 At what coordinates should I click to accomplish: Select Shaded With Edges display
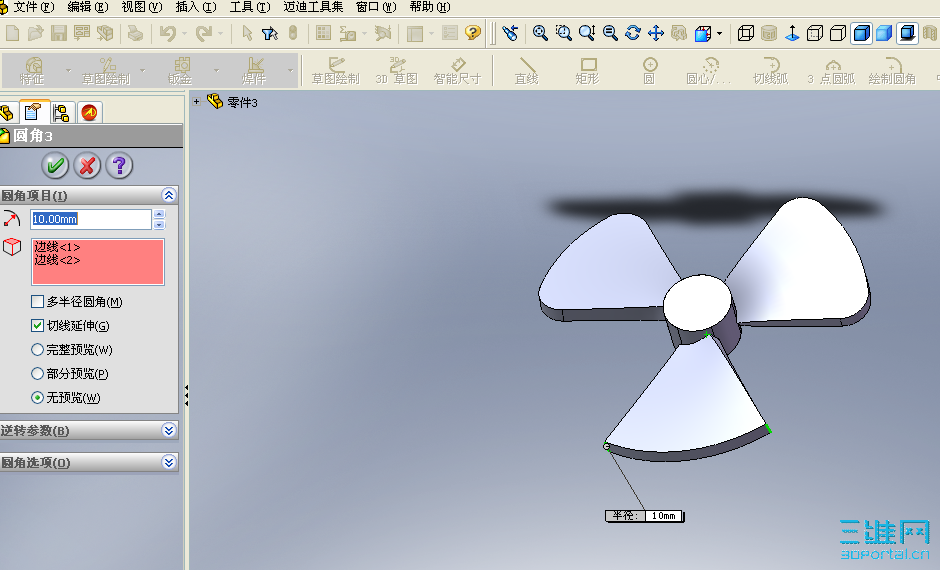click(x=861, y=33)
